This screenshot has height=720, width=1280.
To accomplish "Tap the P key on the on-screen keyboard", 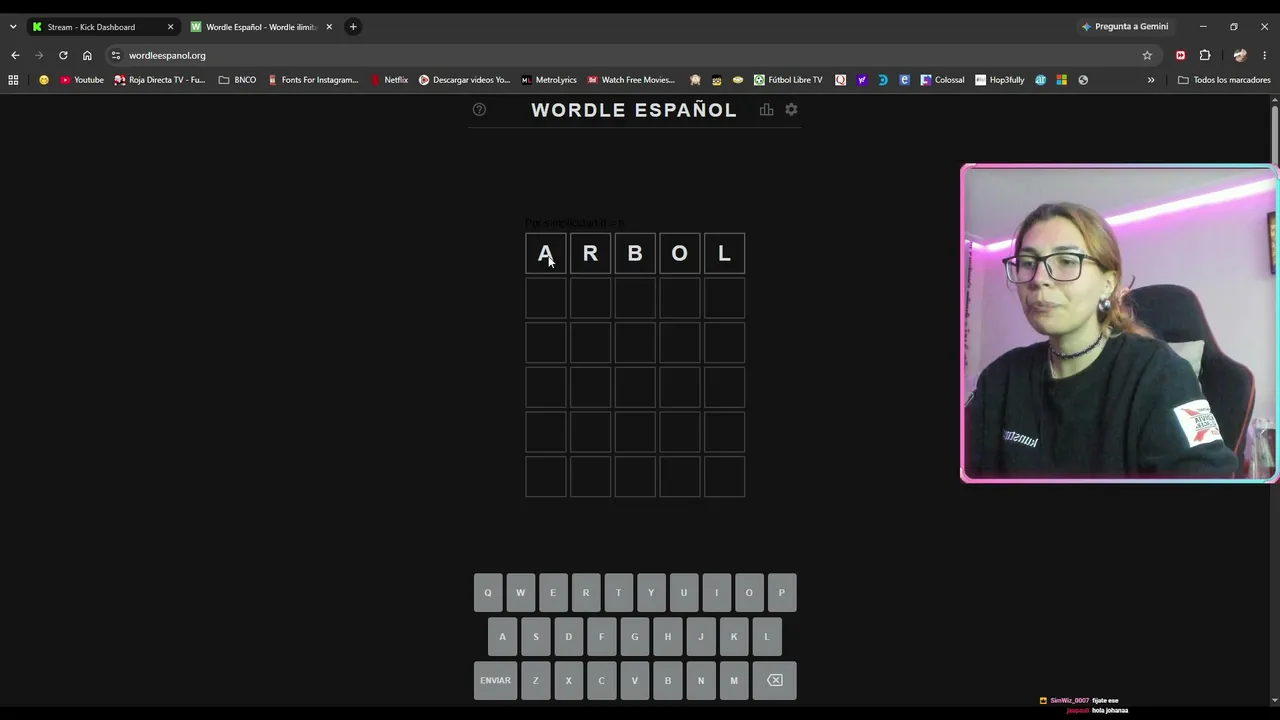I will (782, 592).
